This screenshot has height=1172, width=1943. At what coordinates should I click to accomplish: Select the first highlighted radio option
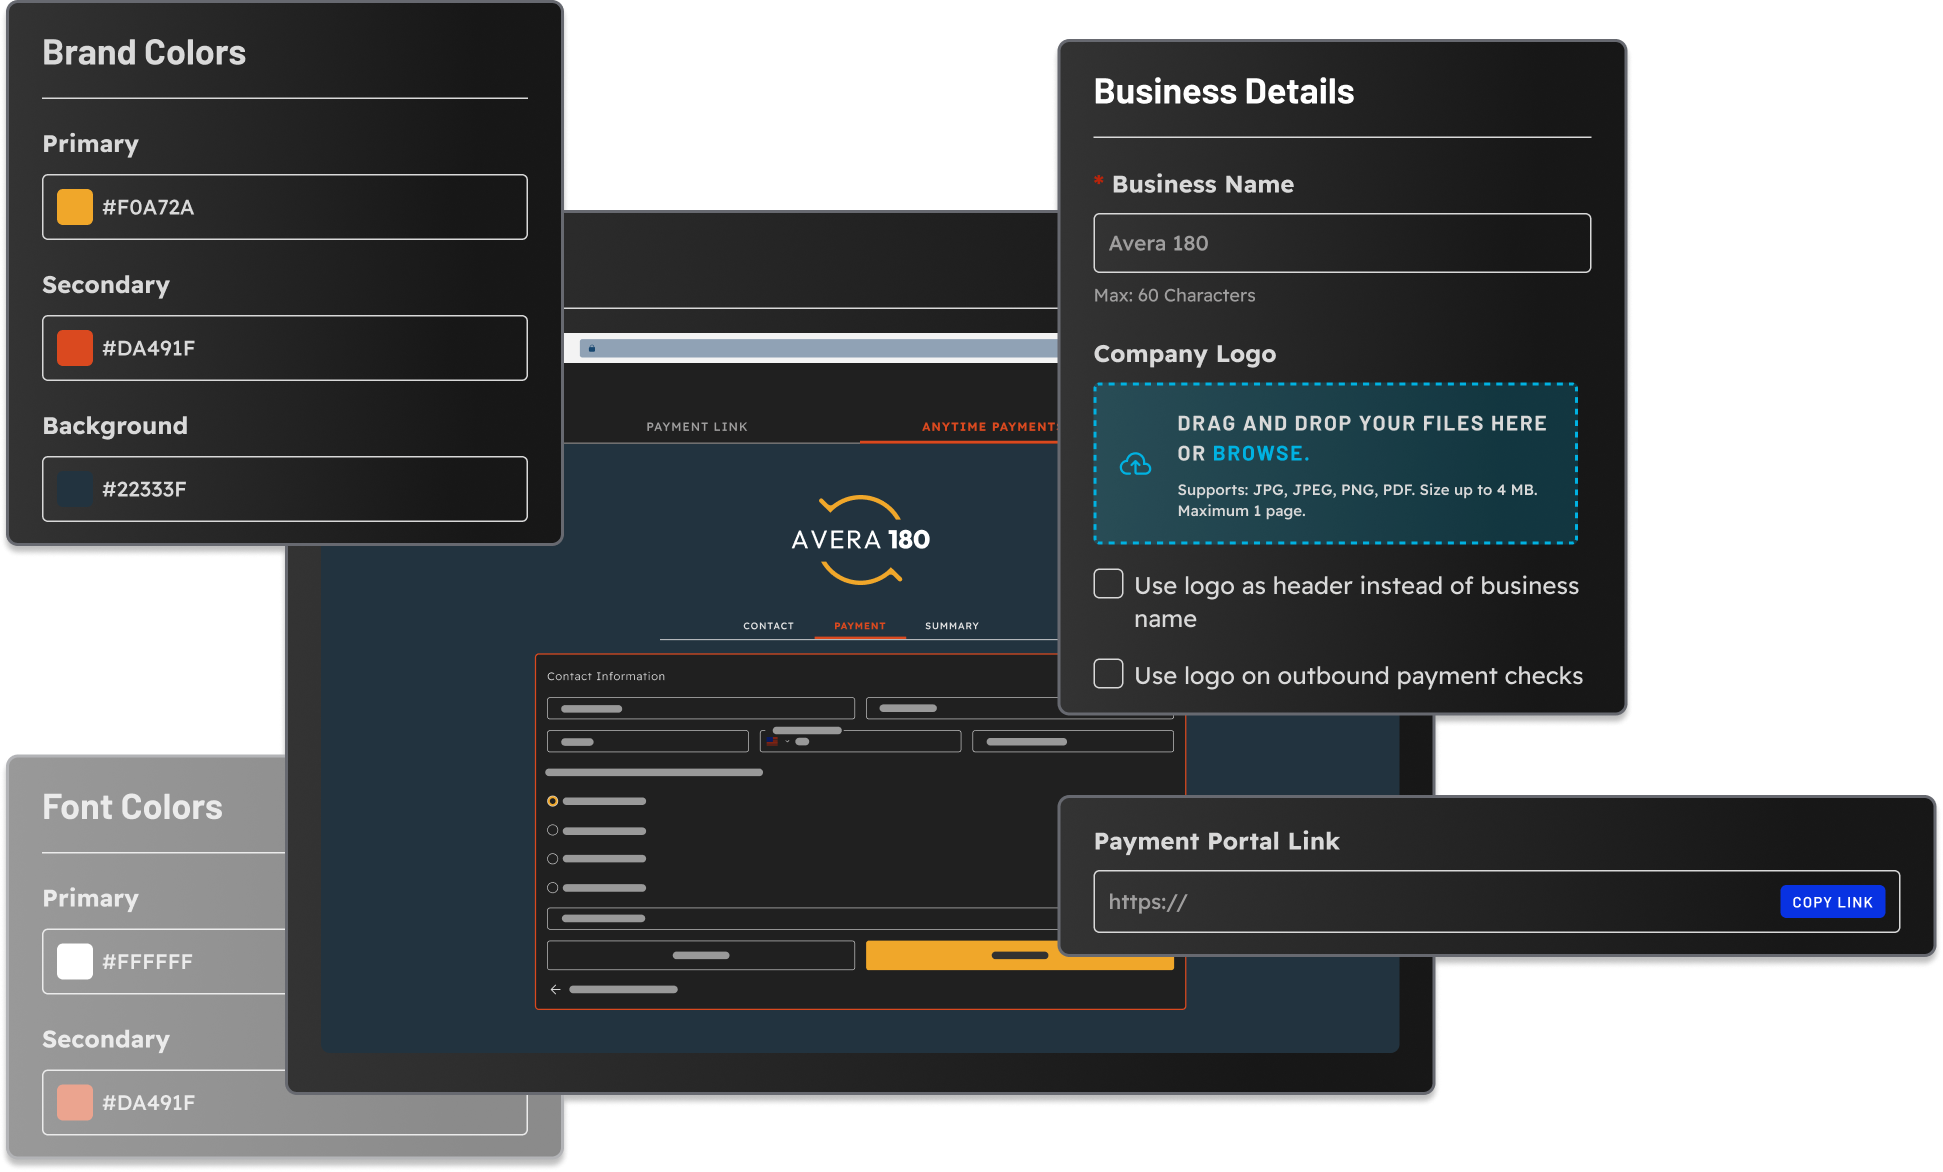click(x=552, y=801)
